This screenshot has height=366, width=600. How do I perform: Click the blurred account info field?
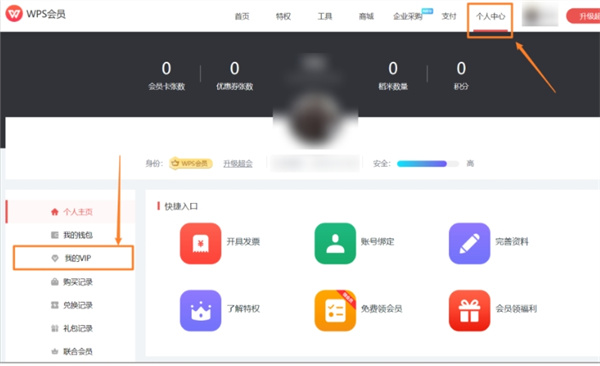pyautogui.click(x=315, y=163)
